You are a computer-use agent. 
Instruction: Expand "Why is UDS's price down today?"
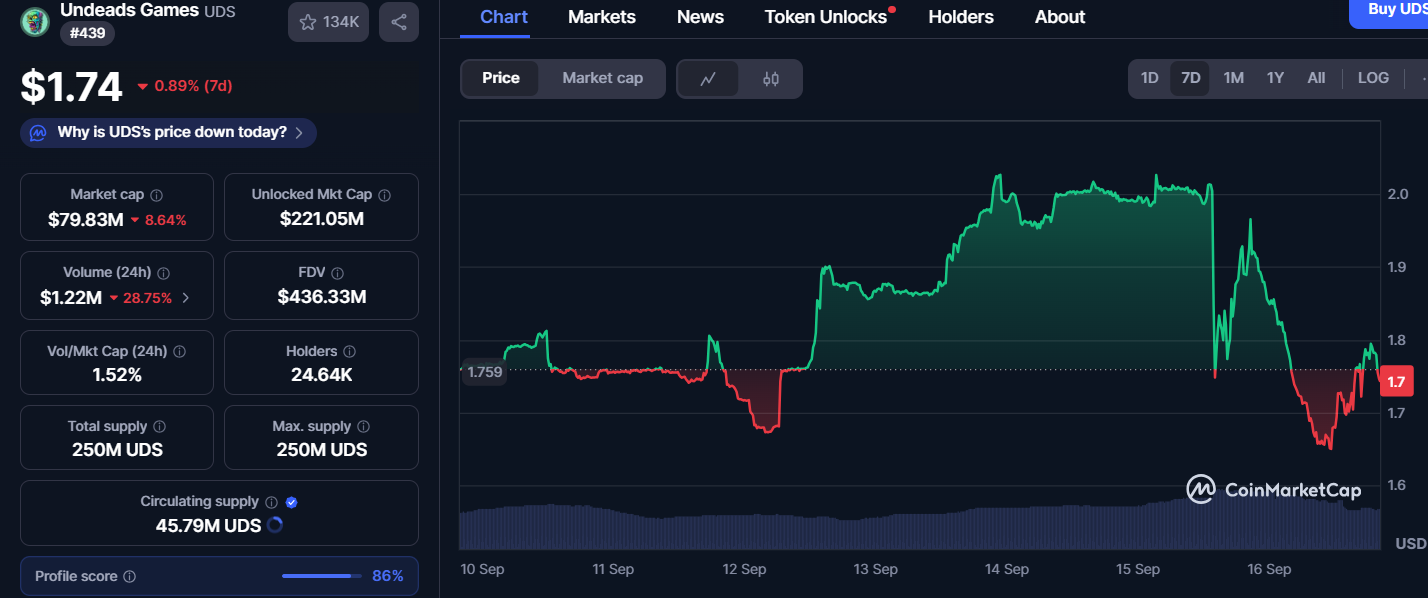coord(169,132)
